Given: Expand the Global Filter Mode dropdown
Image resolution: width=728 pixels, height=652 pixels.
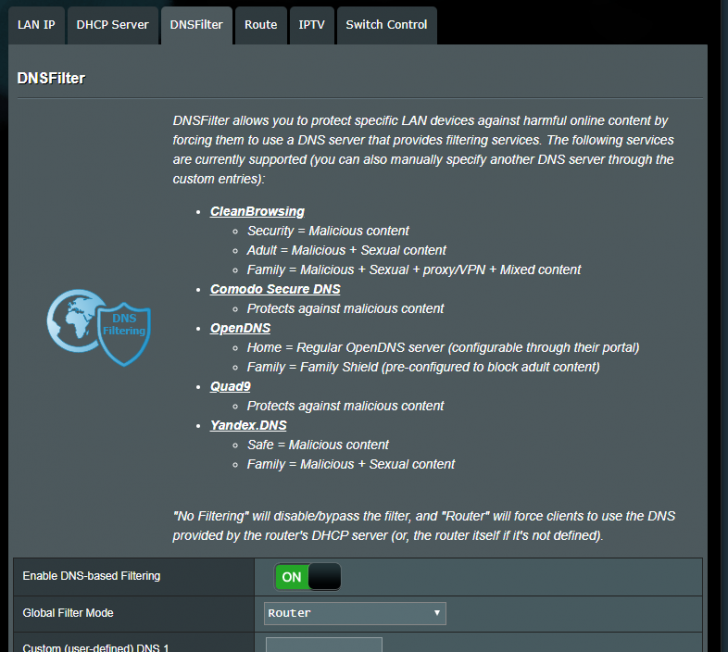Looking at the screenshot, I should tap(355, 613).
